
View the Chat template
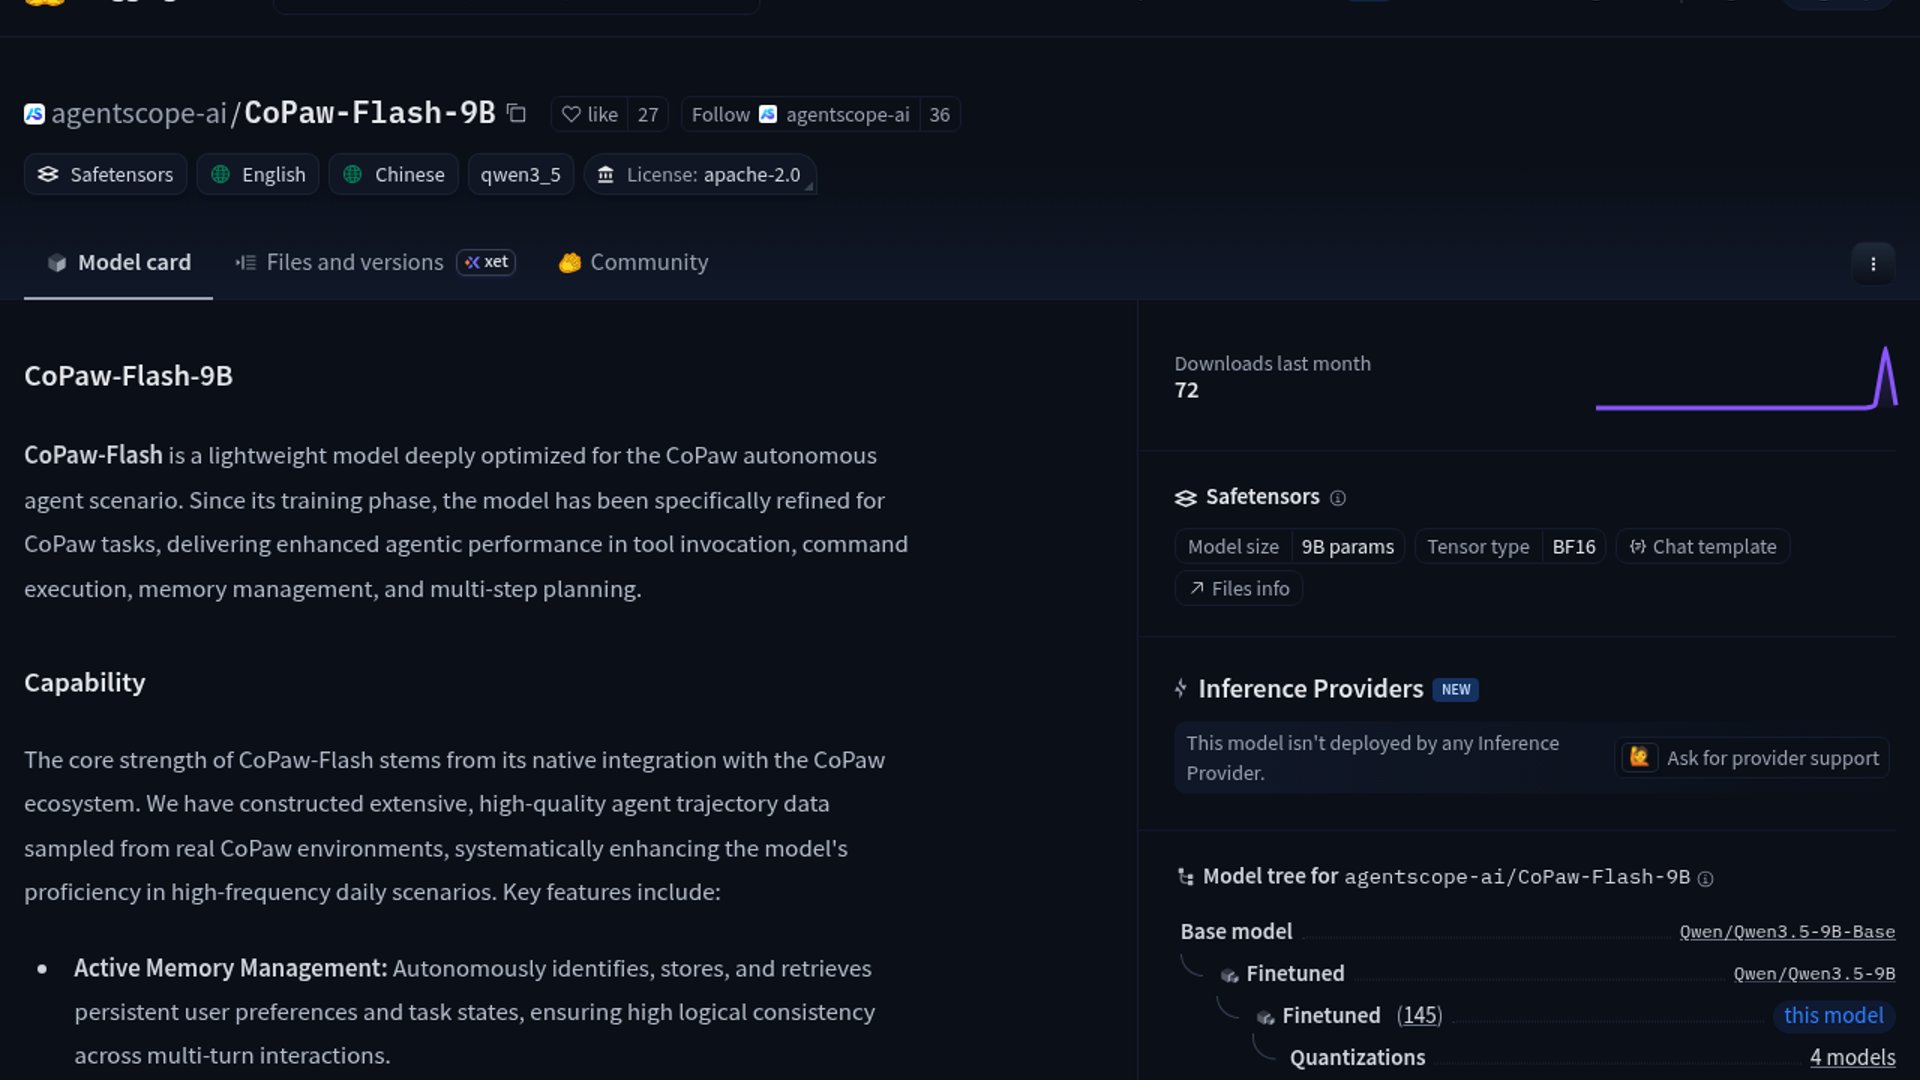tap(1703, 547)
